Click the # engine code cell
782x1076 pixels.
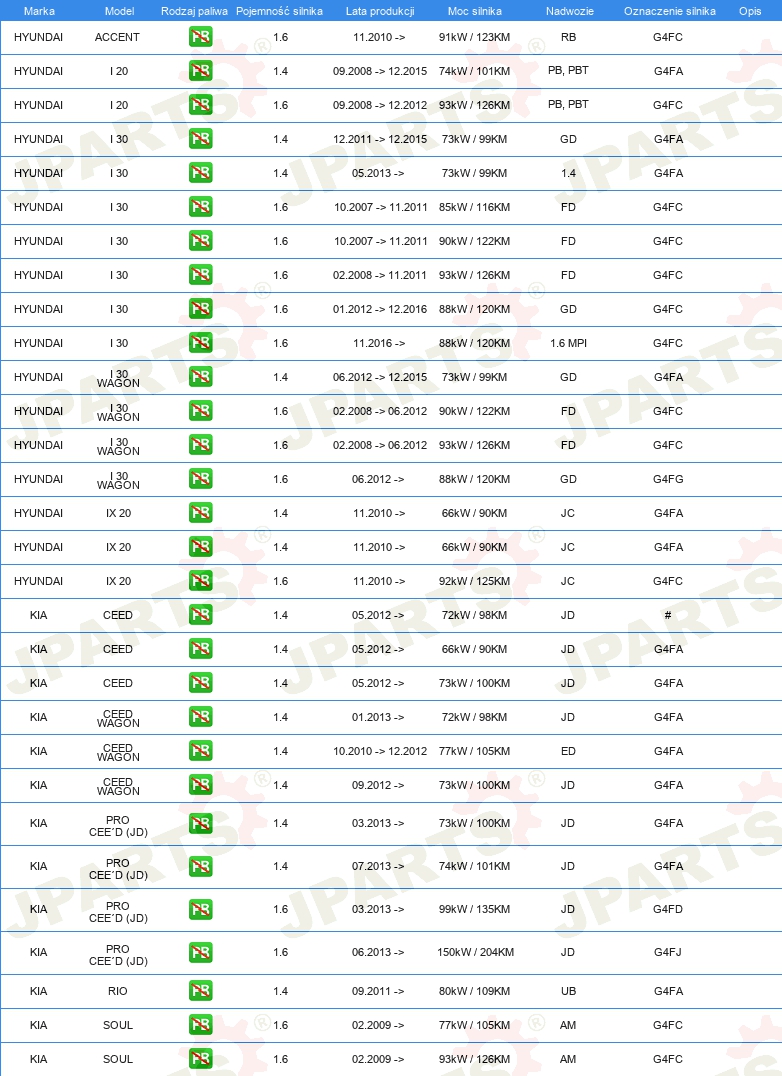668,615
